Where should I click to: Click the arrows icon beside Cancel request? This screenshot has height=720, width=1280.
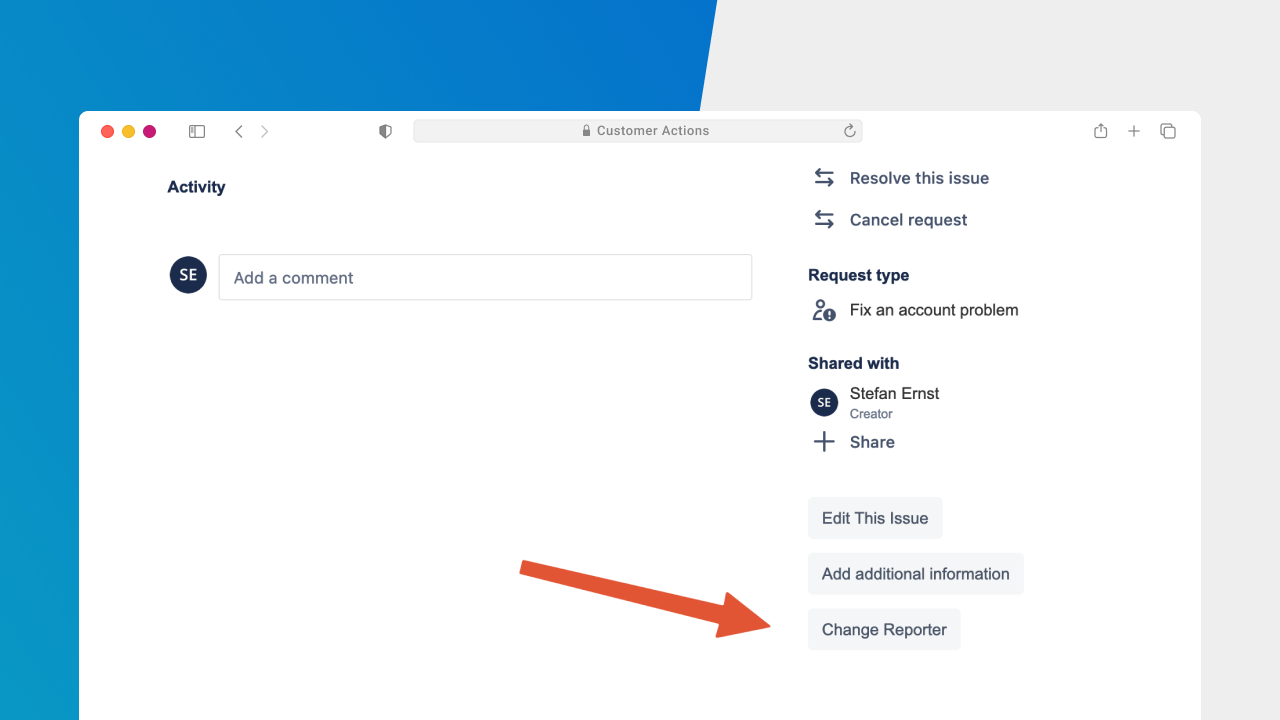[x=824, y=219]
